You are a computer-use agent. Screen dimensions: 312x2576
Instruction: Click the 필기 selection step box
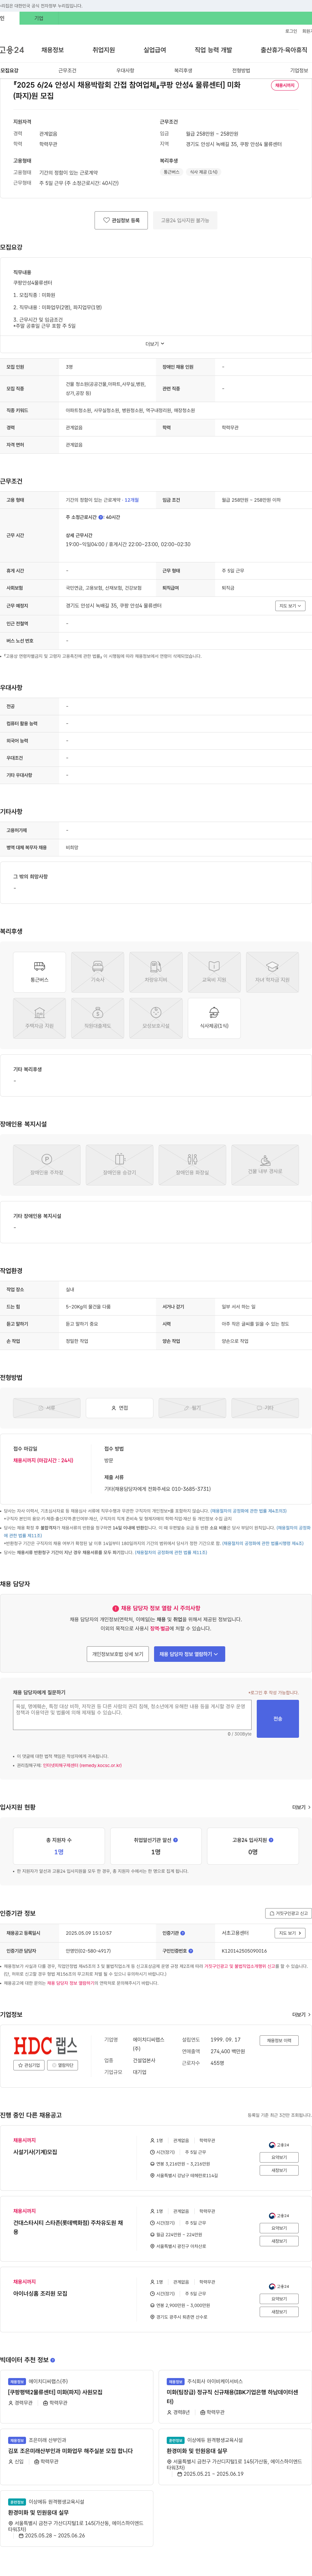[x=192, y=1408]
